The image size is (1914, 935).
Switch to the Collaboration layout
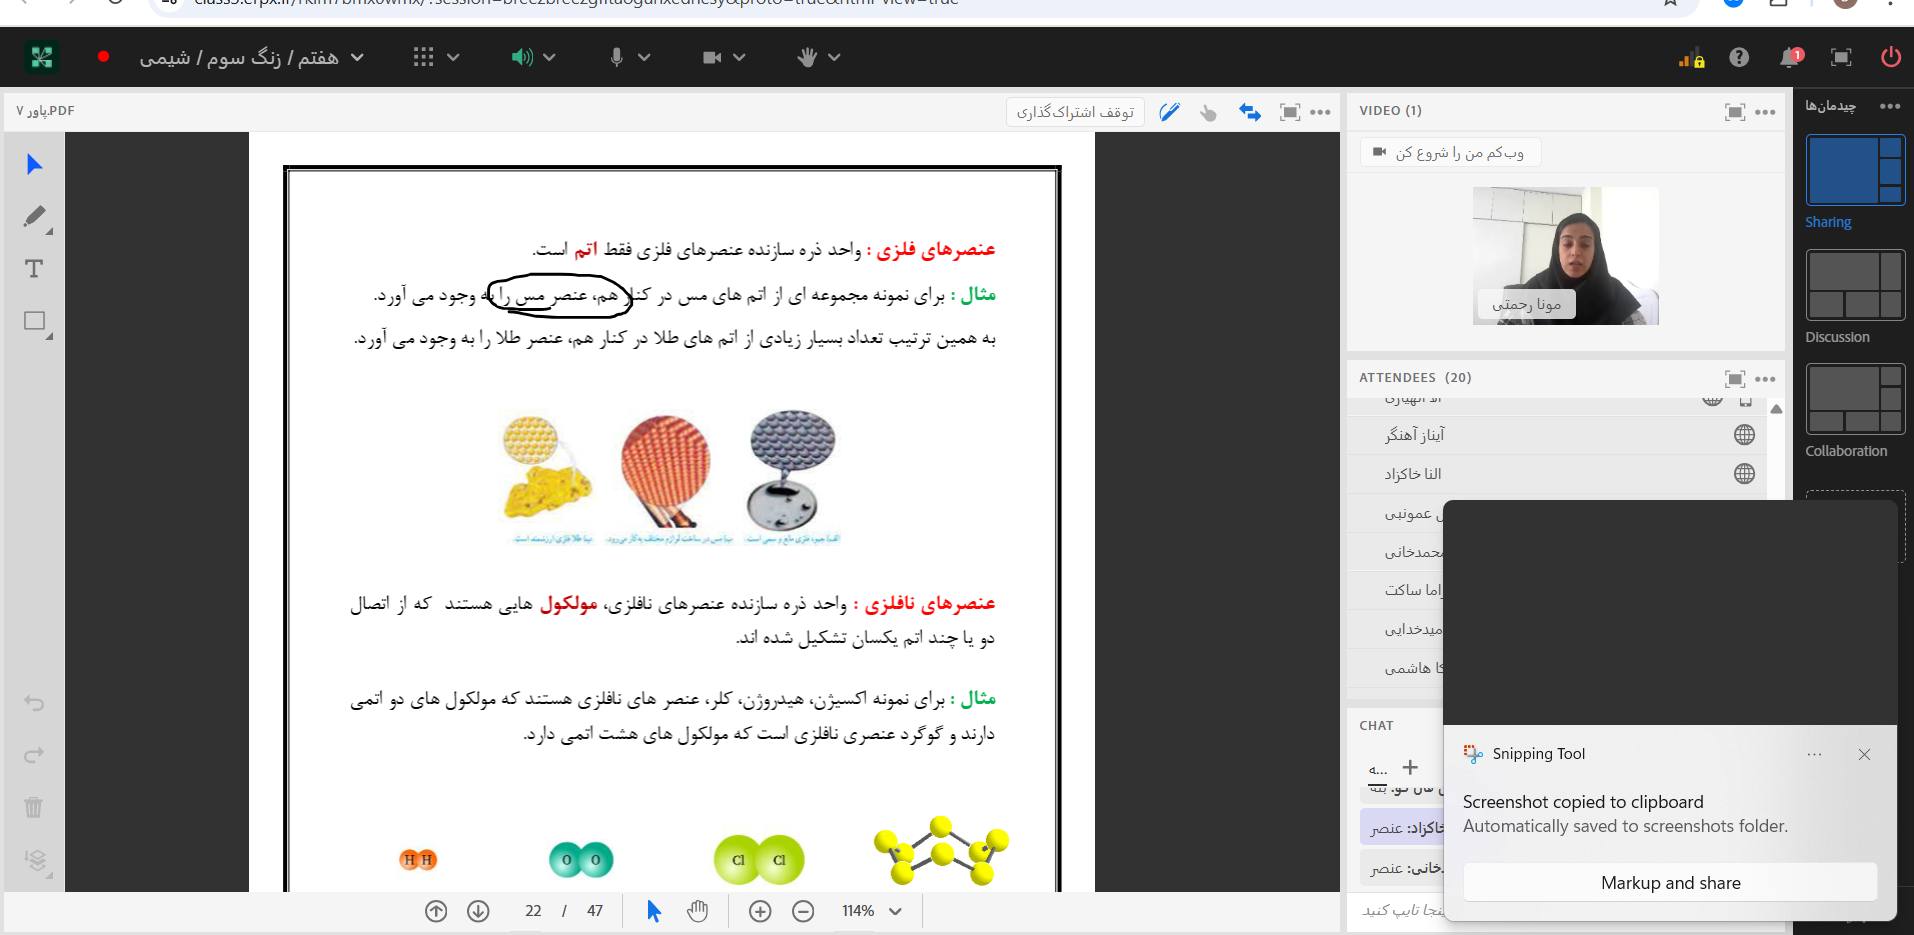[x=1854, y=399]
